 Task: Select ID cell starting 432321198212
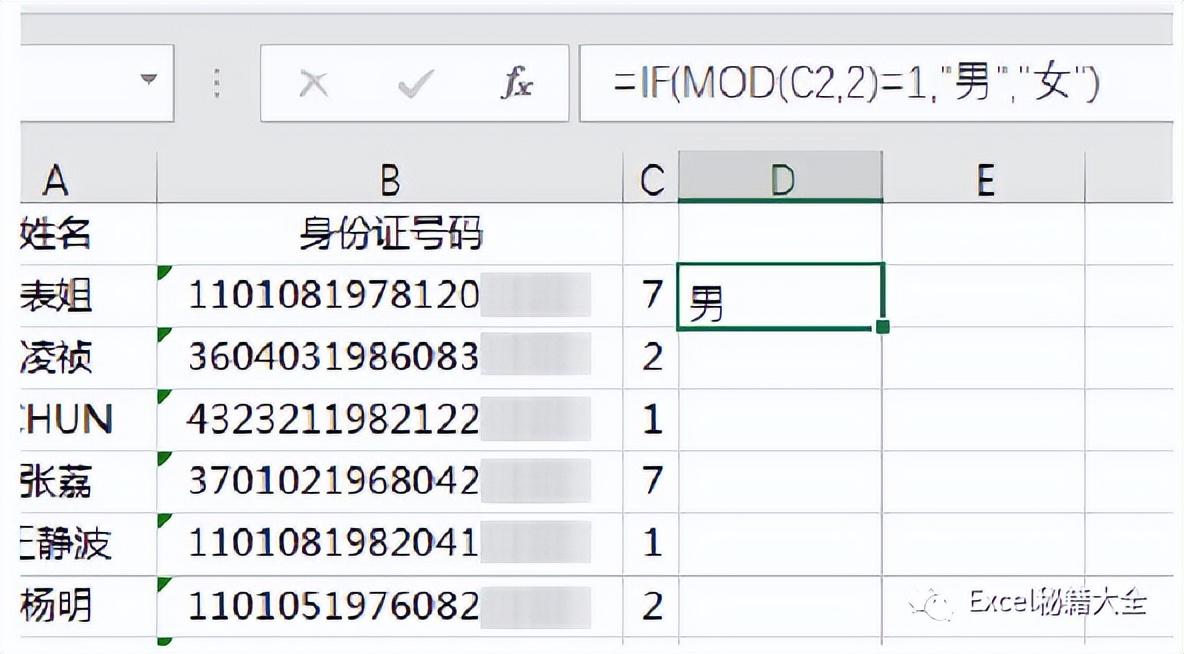tap(390, 419)
